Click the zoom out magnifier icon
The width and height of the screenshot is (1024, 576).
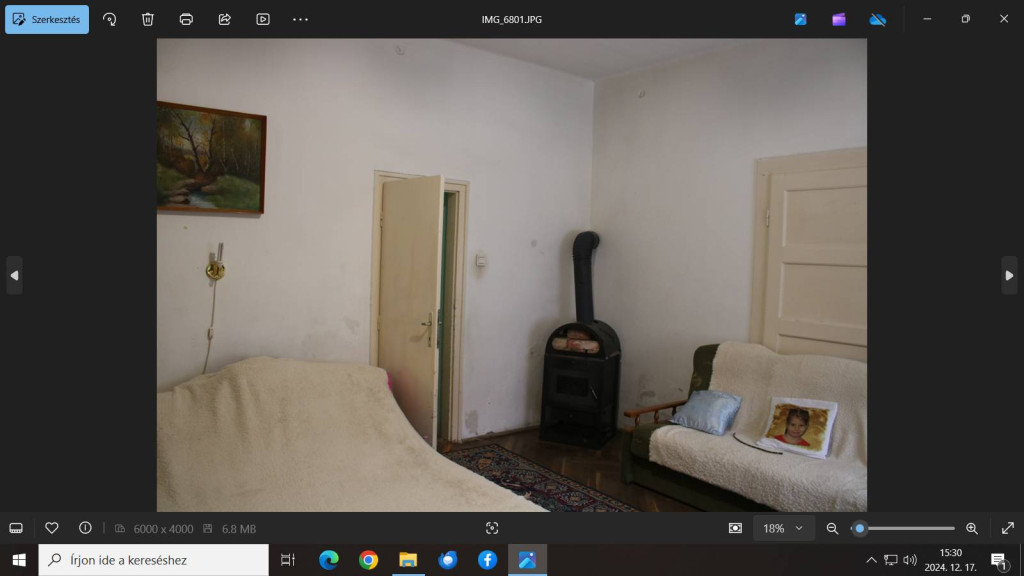tap(832, 528)
